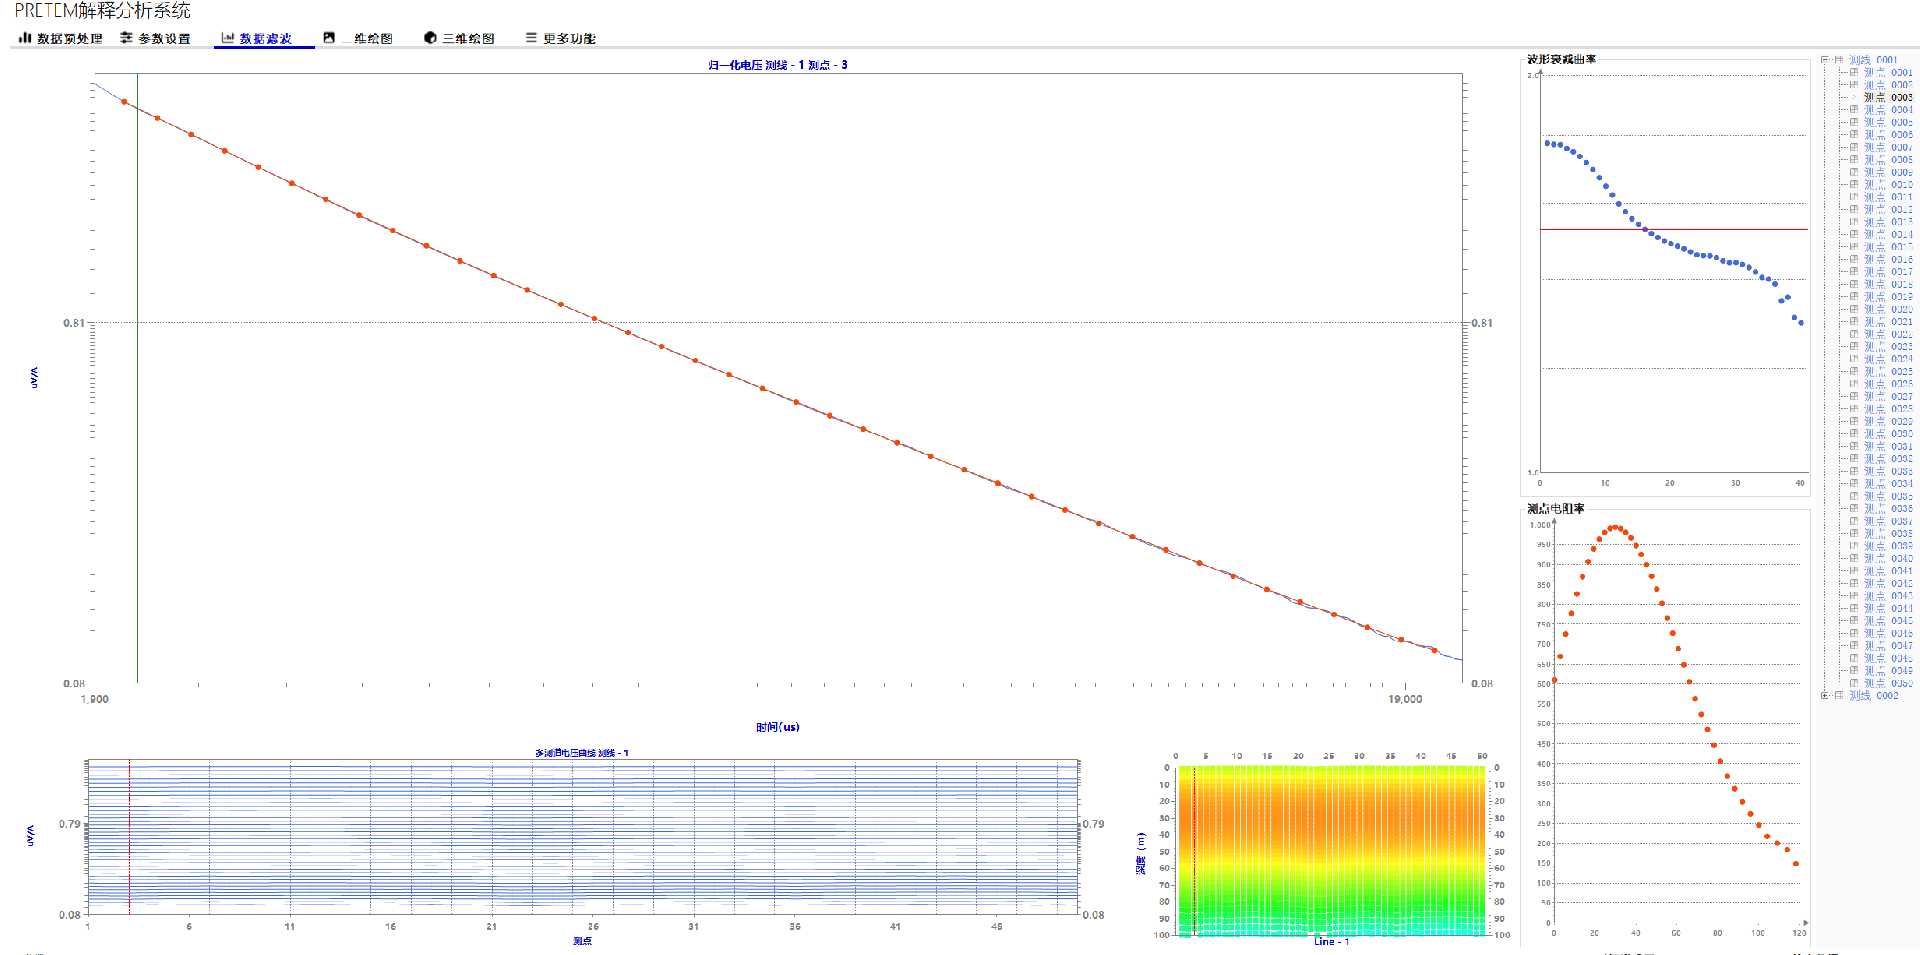Collapse the 测线 0001 tree node

click(1825, 60)
